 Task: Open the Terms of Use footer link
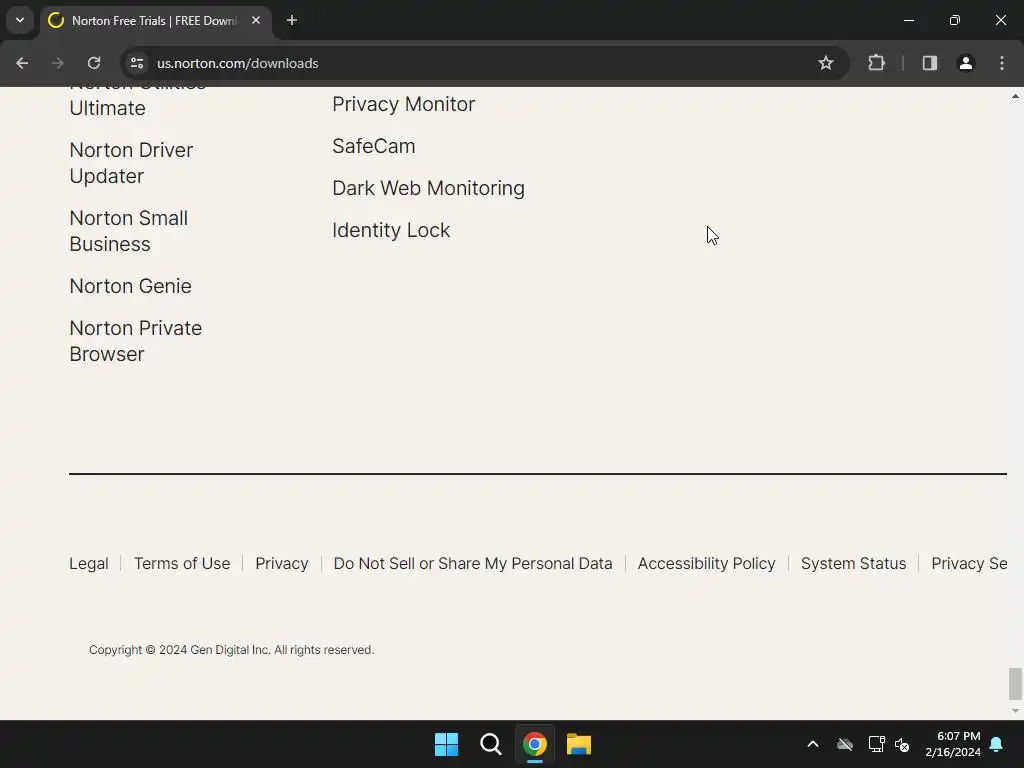point(182,564)
